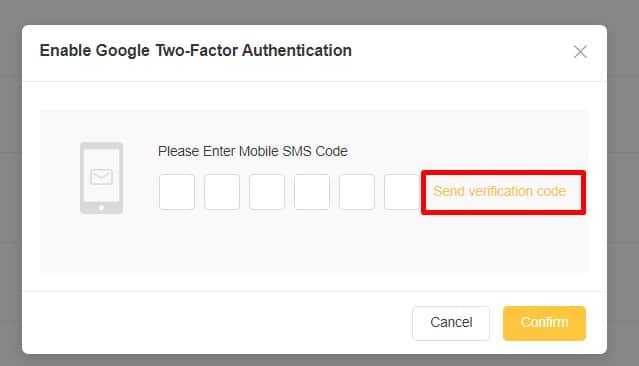
Task: Click the mobile phone illustration icon
Action: tap(101, 178)
